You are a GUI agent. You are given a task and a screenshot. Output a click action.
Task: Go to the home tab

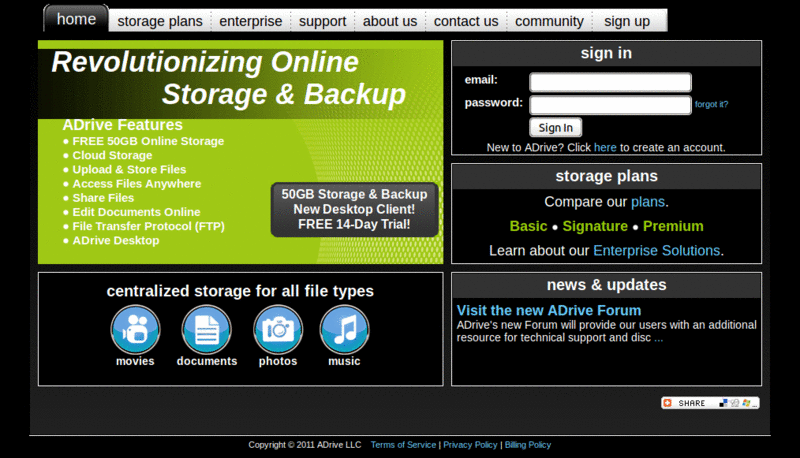point(77,19)
